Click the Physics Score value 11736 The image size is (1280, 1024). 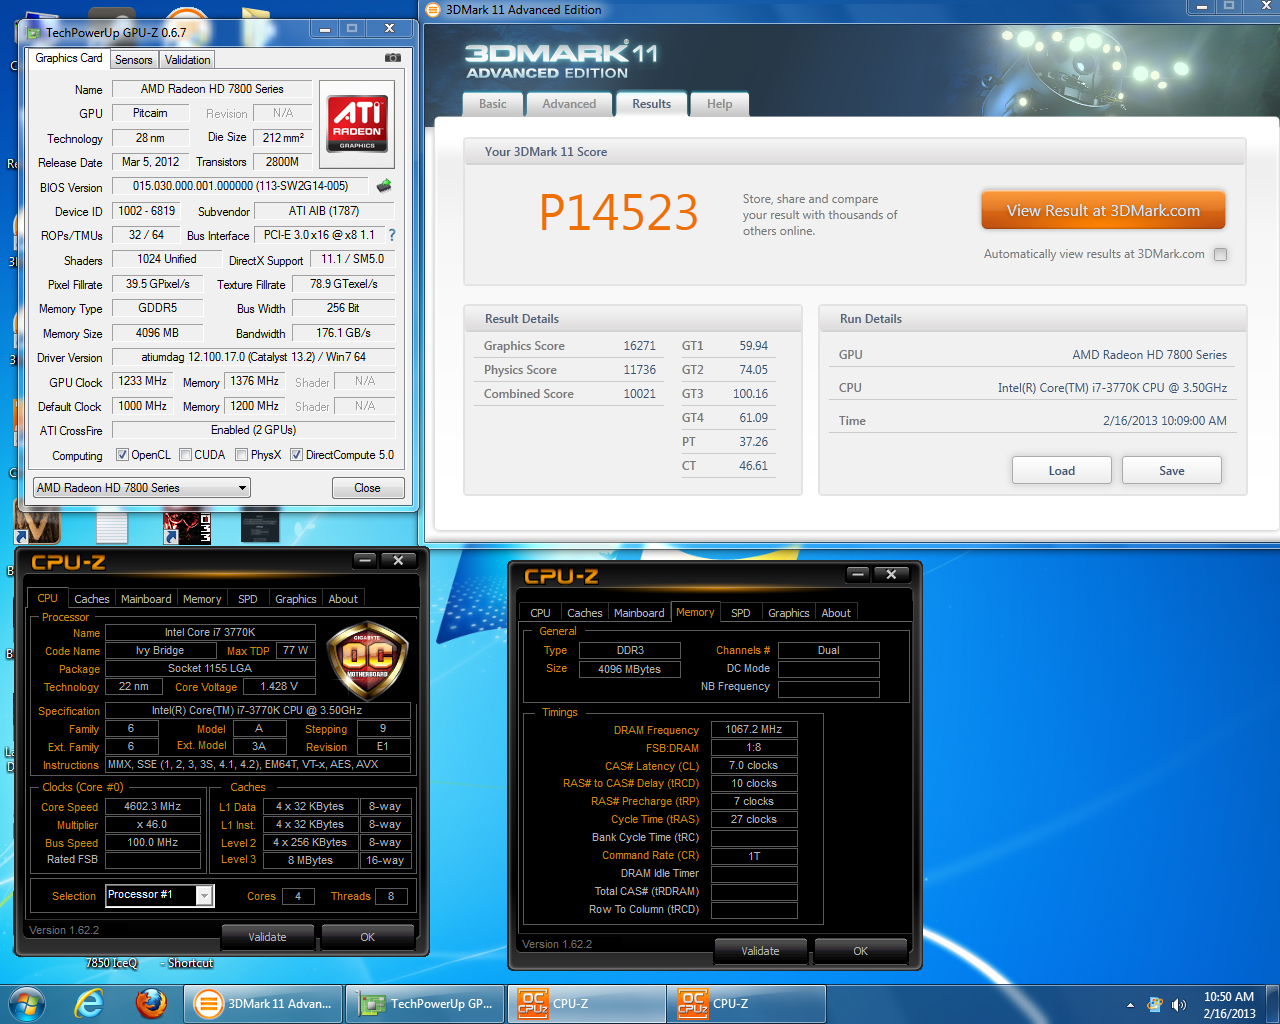pos(639,370)
